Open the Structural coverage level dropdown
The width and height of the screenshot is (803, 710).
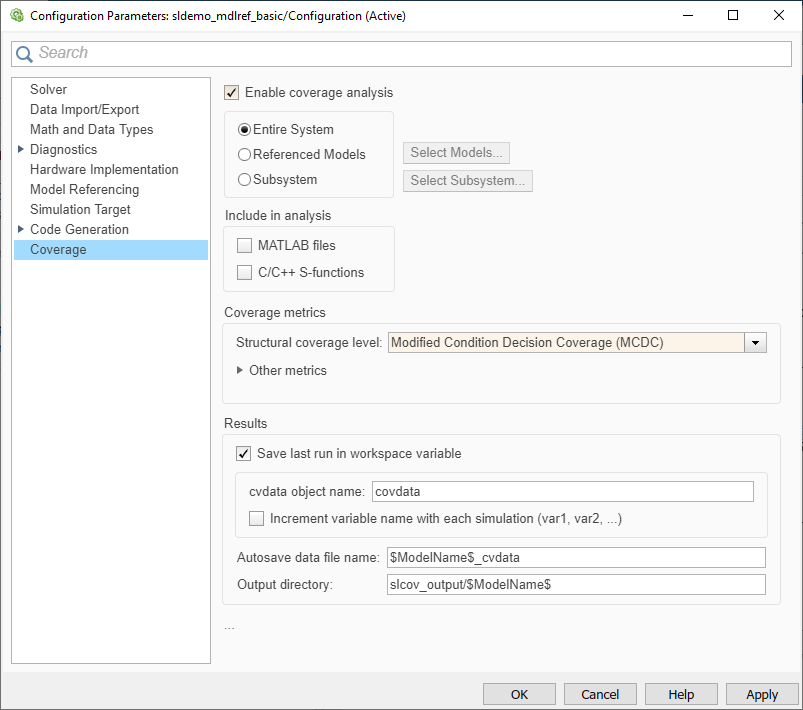757,343
